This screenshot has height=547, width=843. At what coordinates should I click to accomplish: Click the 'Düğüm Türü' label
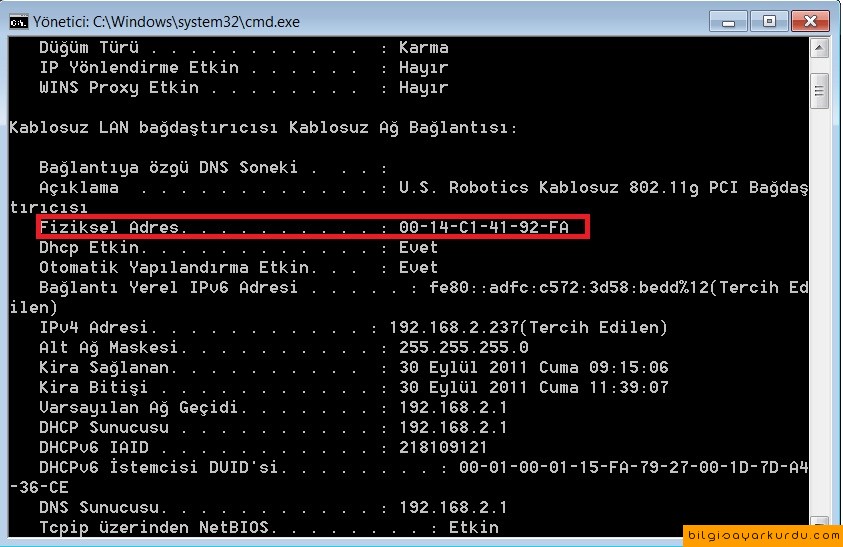pos(89,47)
